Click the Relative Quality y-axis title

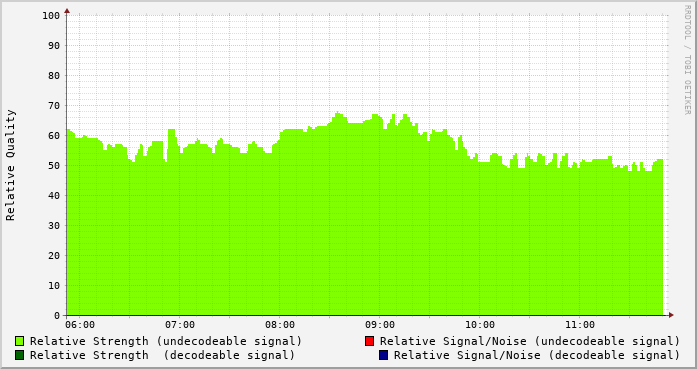pyautogui.click(x=11, y=165)
